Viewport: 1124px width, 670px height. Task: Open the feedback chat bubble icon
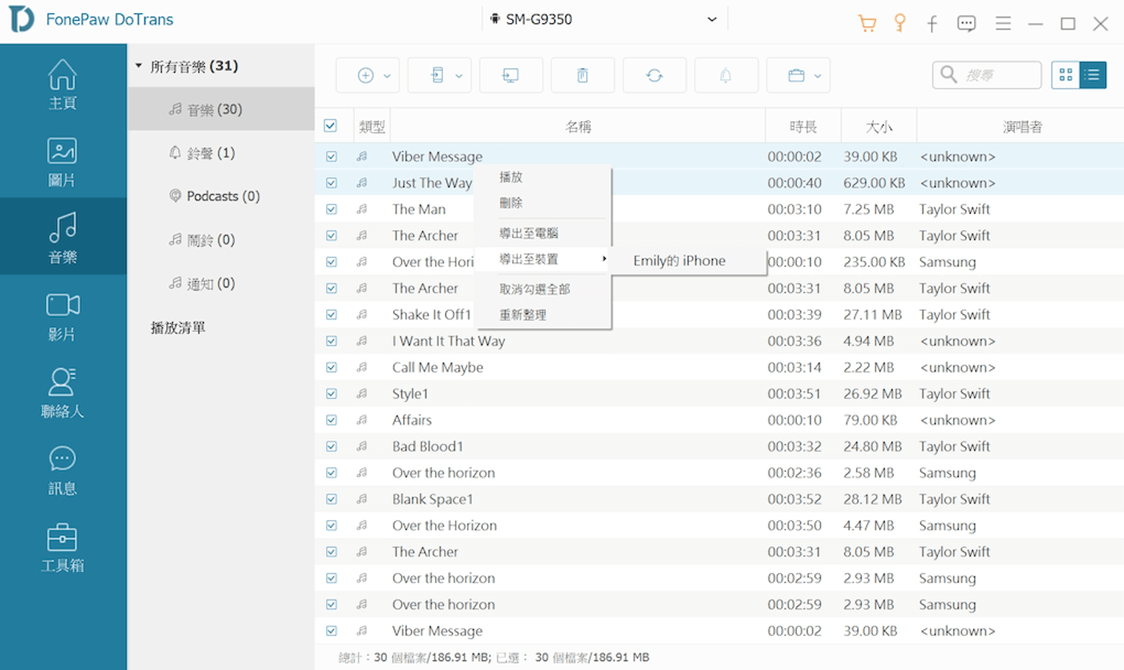966,24
